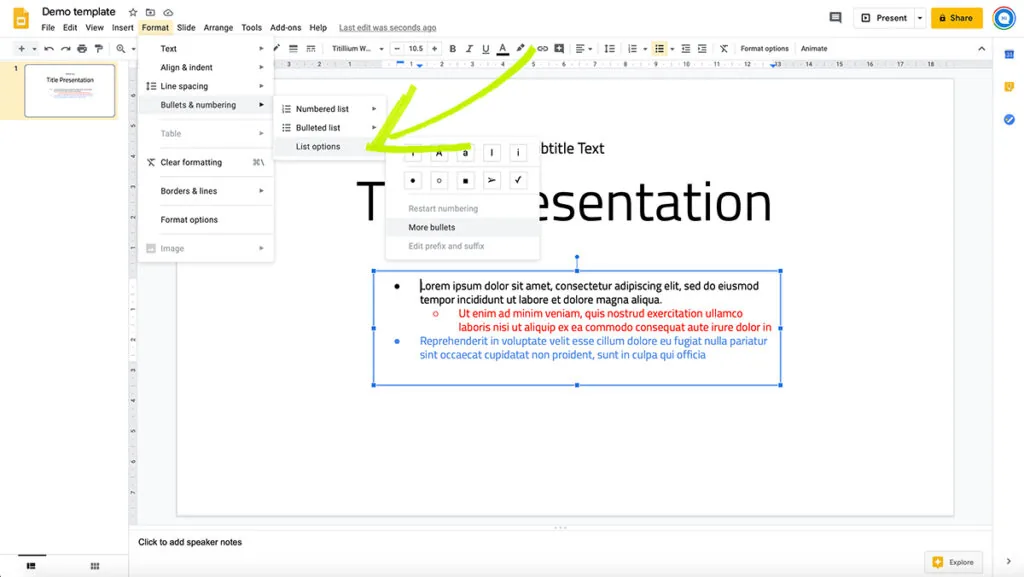Click the Google Slides home logo
Viewport: 1024px width, 577px height.
21,18
